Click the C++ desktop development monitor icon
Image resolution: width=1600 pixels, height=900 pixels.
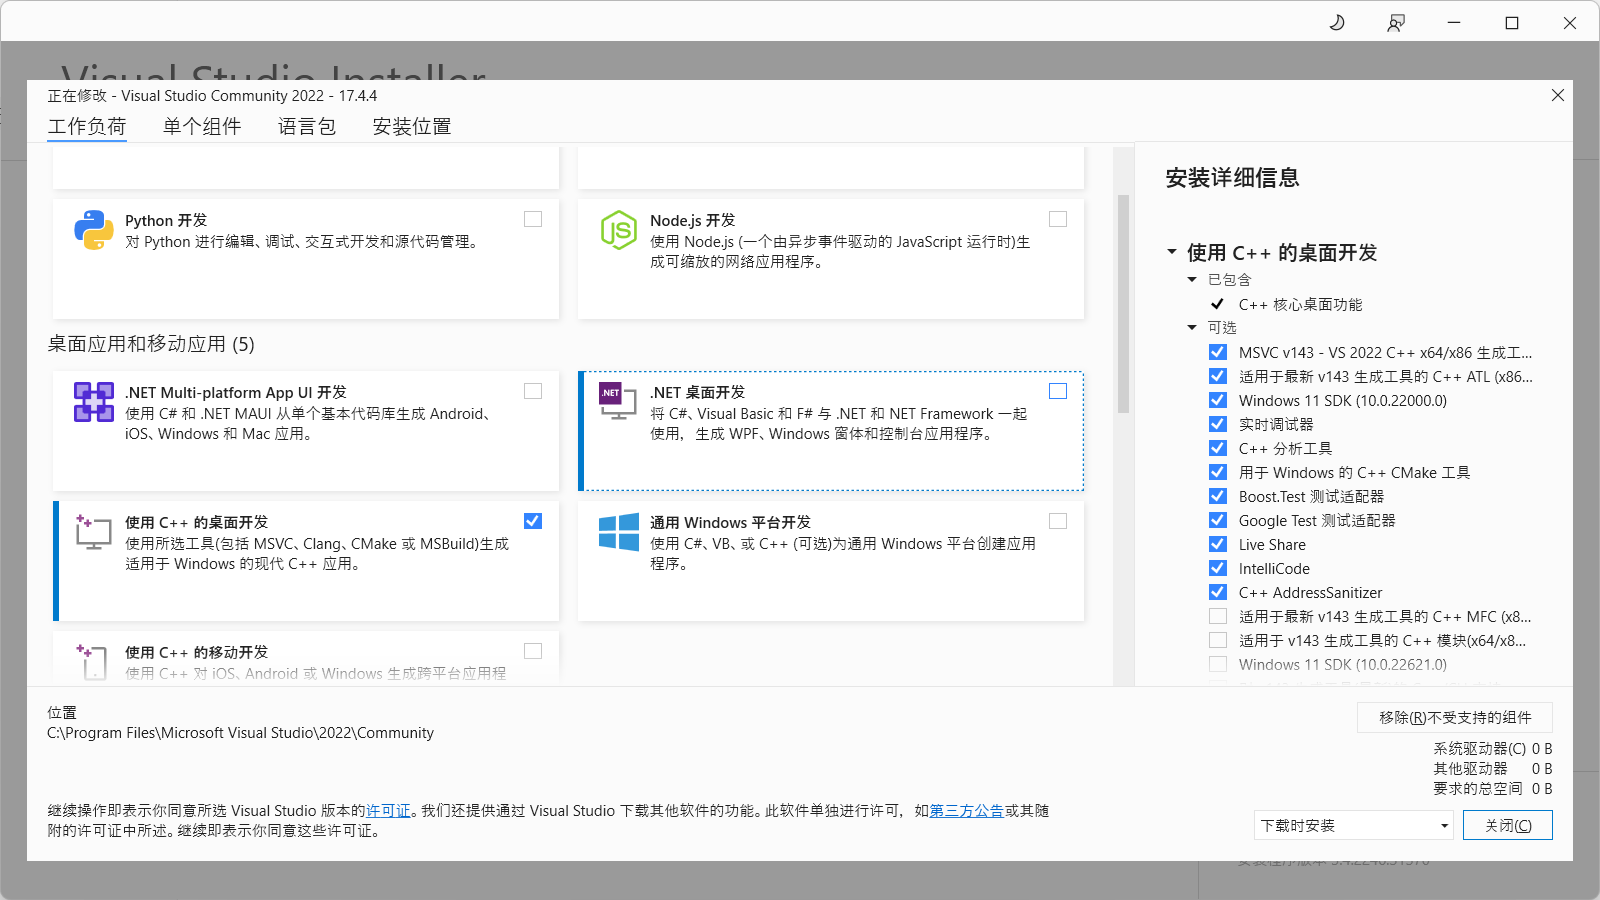(x=93, y=532)
